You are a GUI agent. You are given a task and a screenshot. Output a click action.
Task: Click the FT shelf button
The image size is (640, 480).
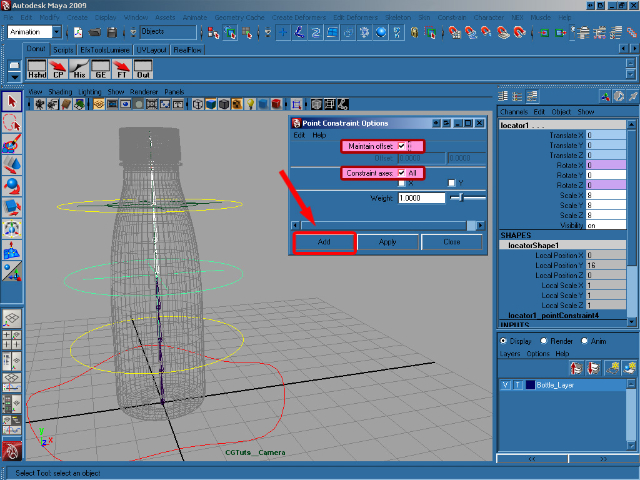point(122,69)
